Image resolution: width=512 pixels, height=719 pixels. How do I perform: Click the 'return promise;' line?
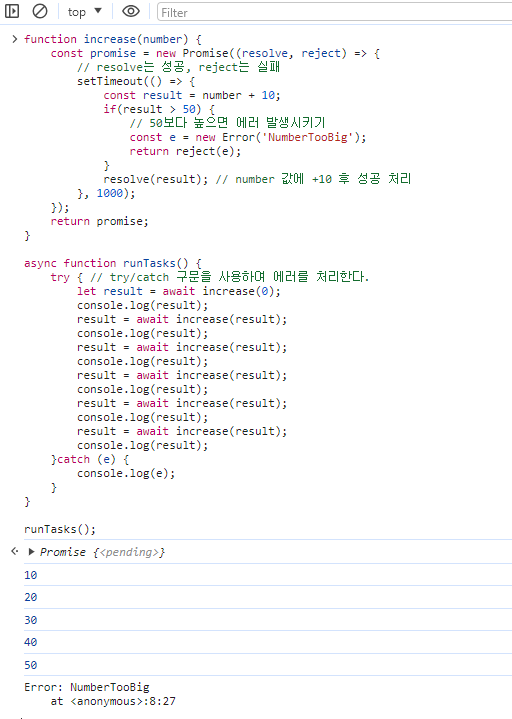tap(99, 221)
